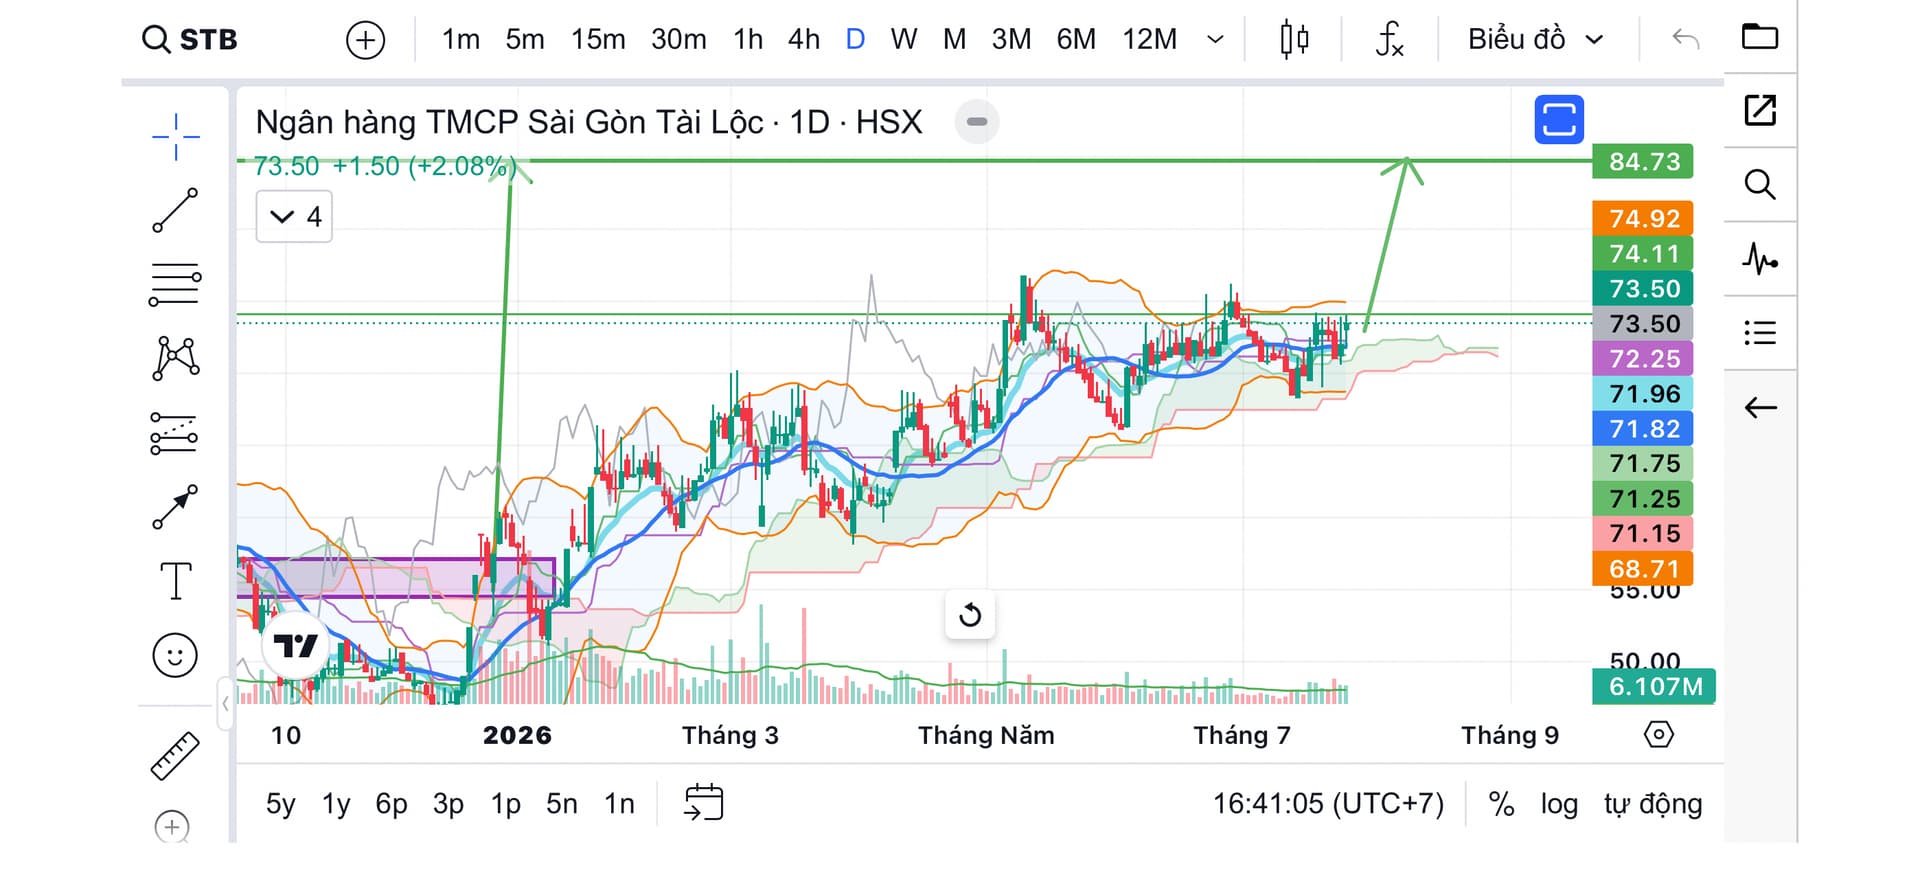Screen dimensions: 1920x886
Task: Open the folder icon in the right sidebar
Action: pyautogui.click(x=1760, y=37)
